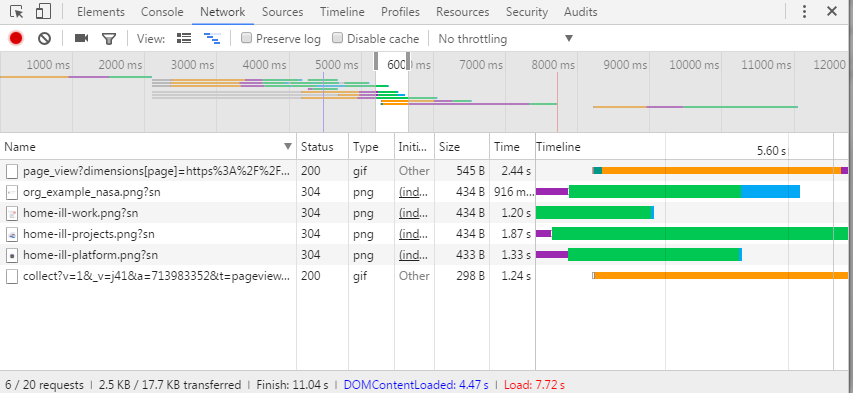Select the collect?v=1&_v=j41 request name

[156, 276]
